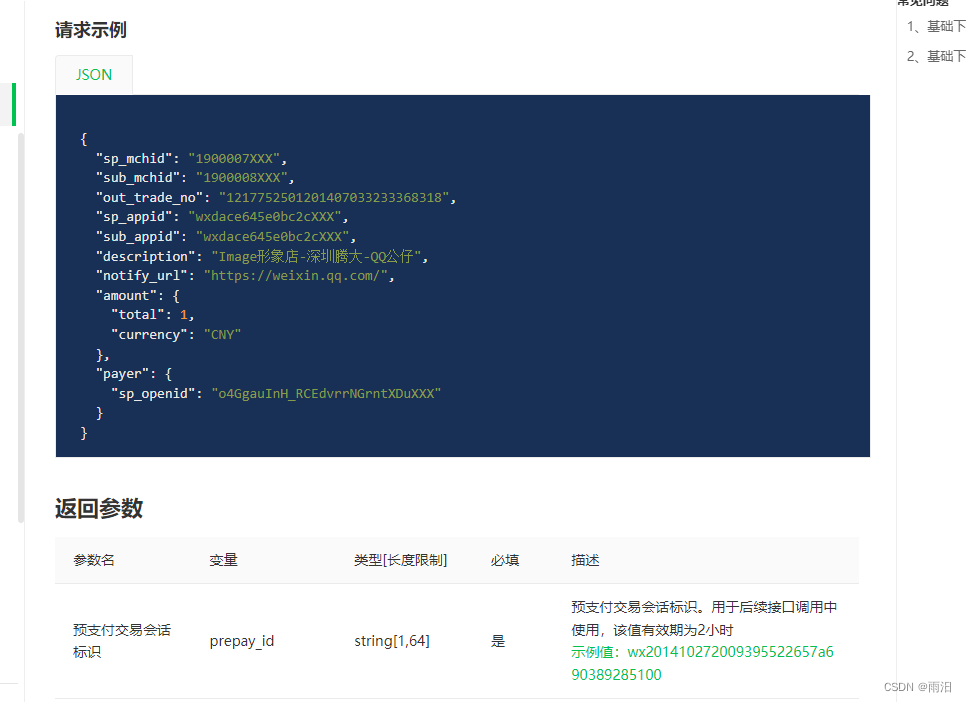Click the green active marker in left sidebar
Screen dimensions: 966x702
[x=14, y=104]
